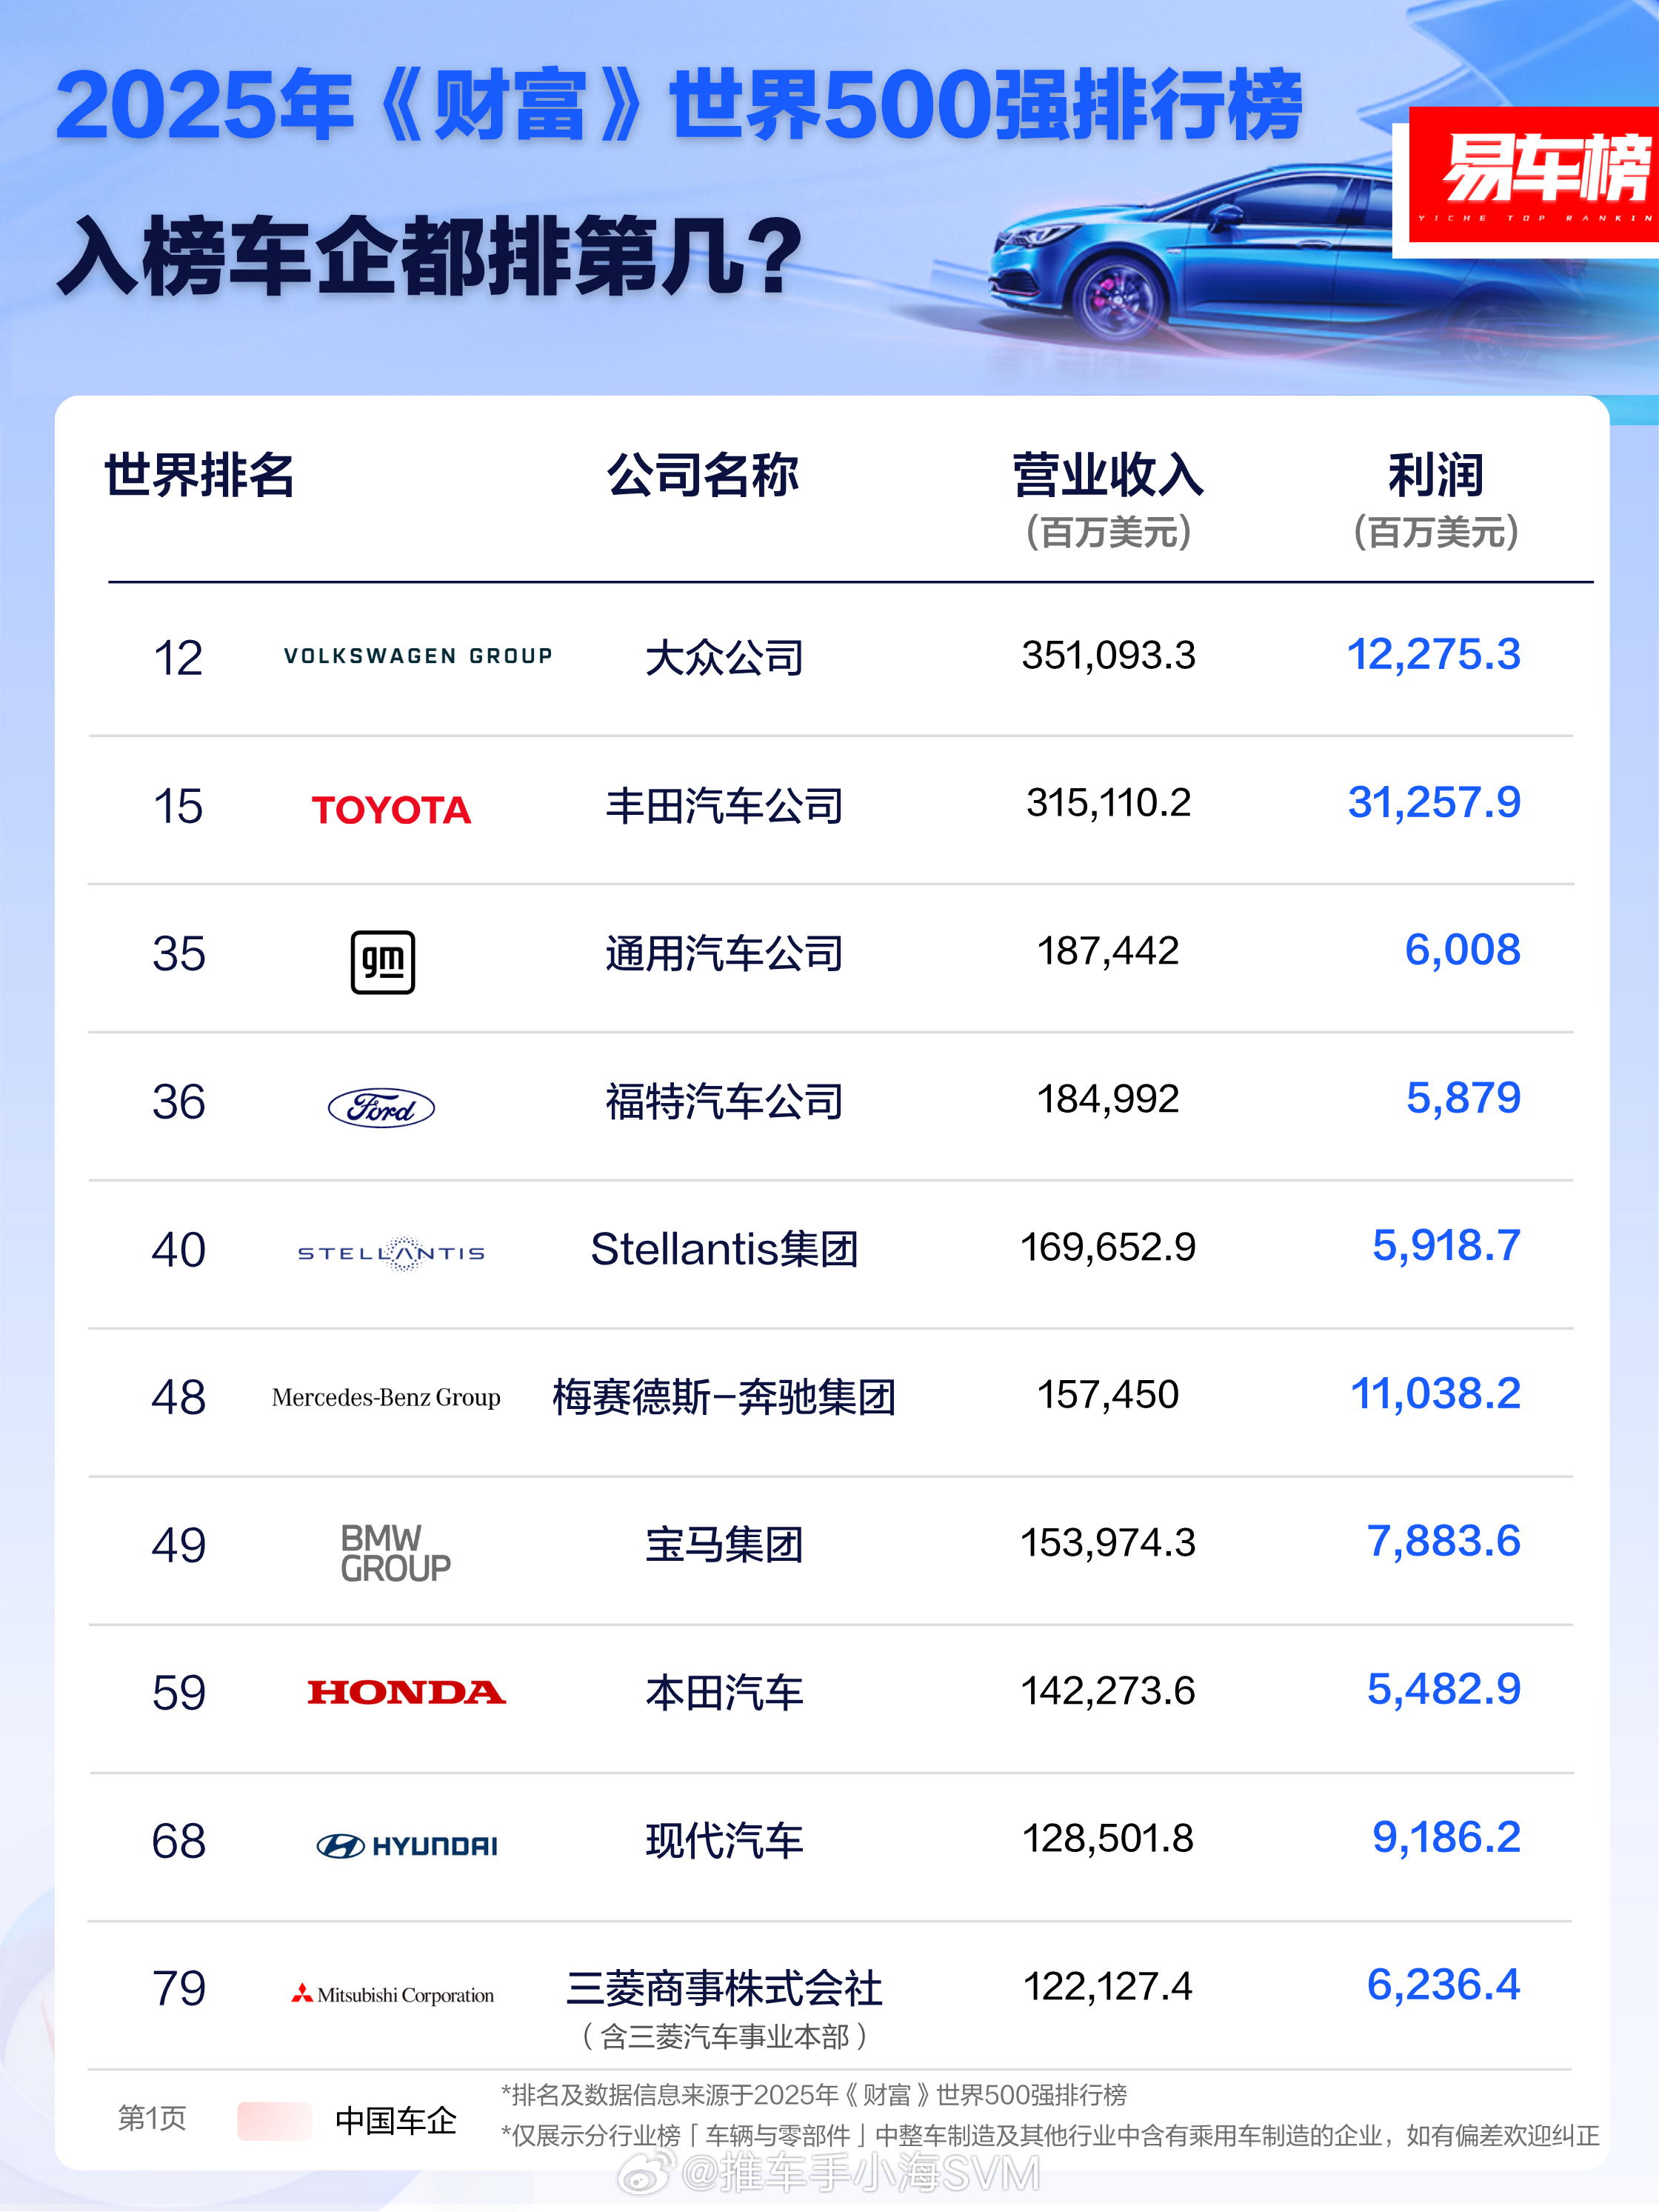
Task: Click Ford profit 5,879
Action: point(1464,1098)
